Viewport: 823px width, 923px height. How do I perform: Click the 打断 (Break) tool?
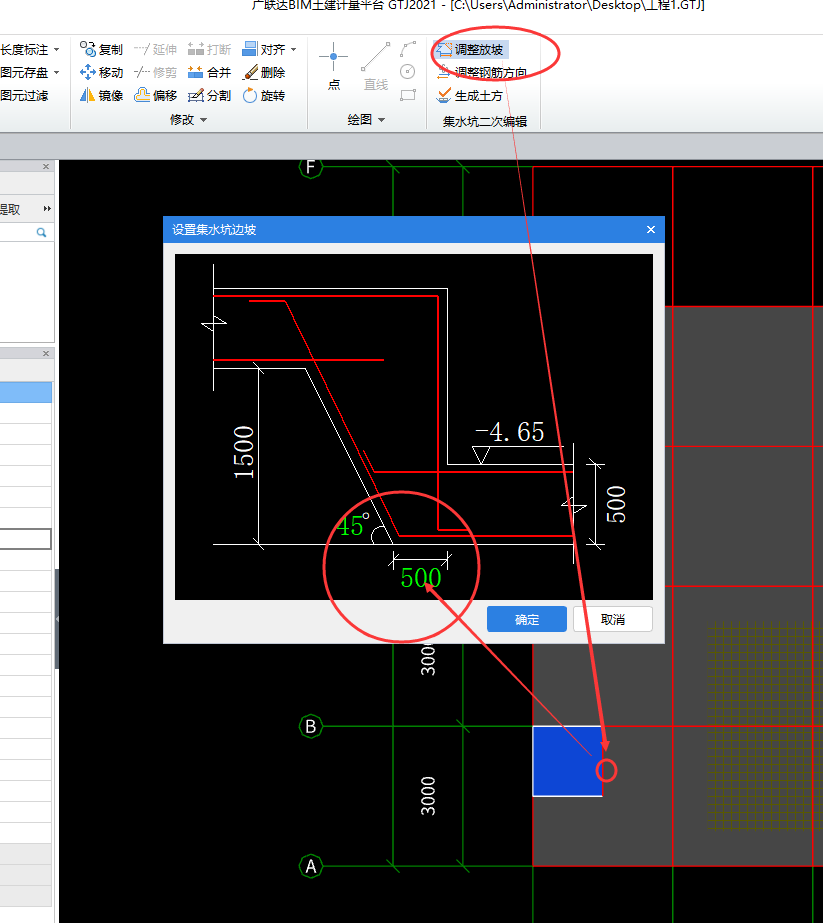coord(210,49)
